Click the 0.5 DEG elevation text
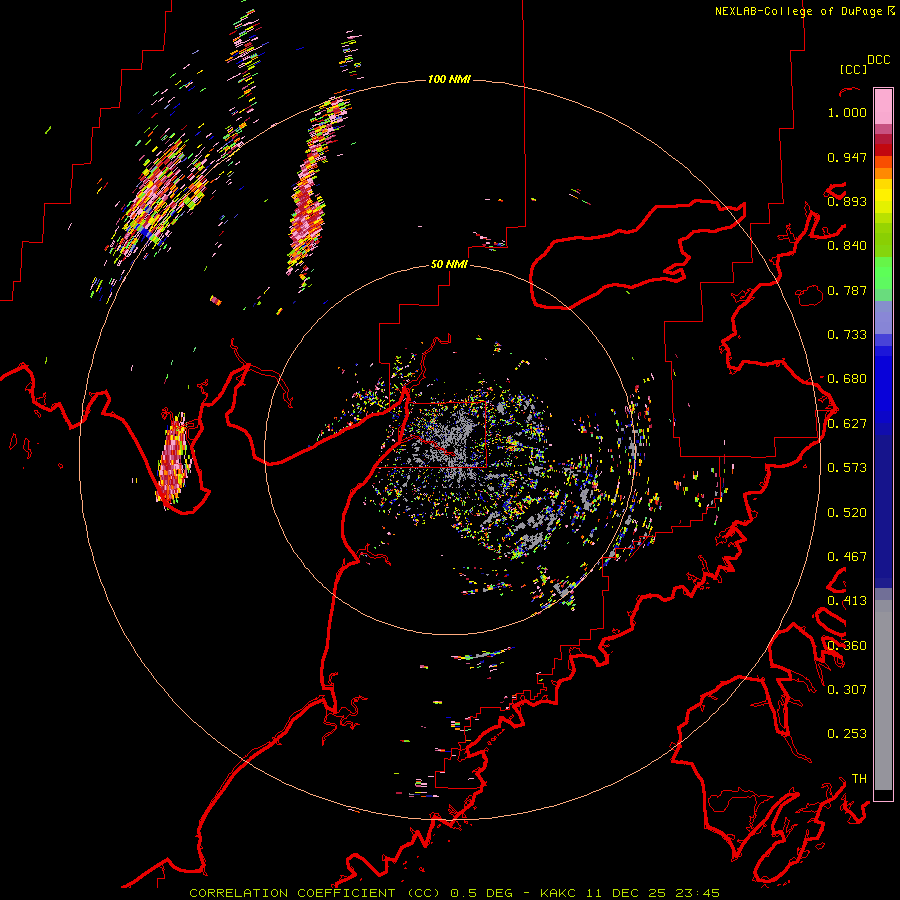Viewport: 900px width, 900px height. point(482,893)
